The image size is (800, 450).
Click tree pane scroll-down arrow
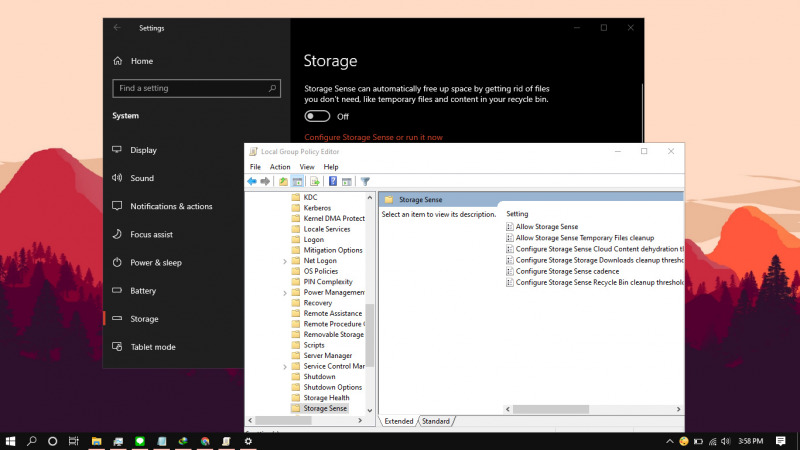pyautogui.click(x=370, y=410)
